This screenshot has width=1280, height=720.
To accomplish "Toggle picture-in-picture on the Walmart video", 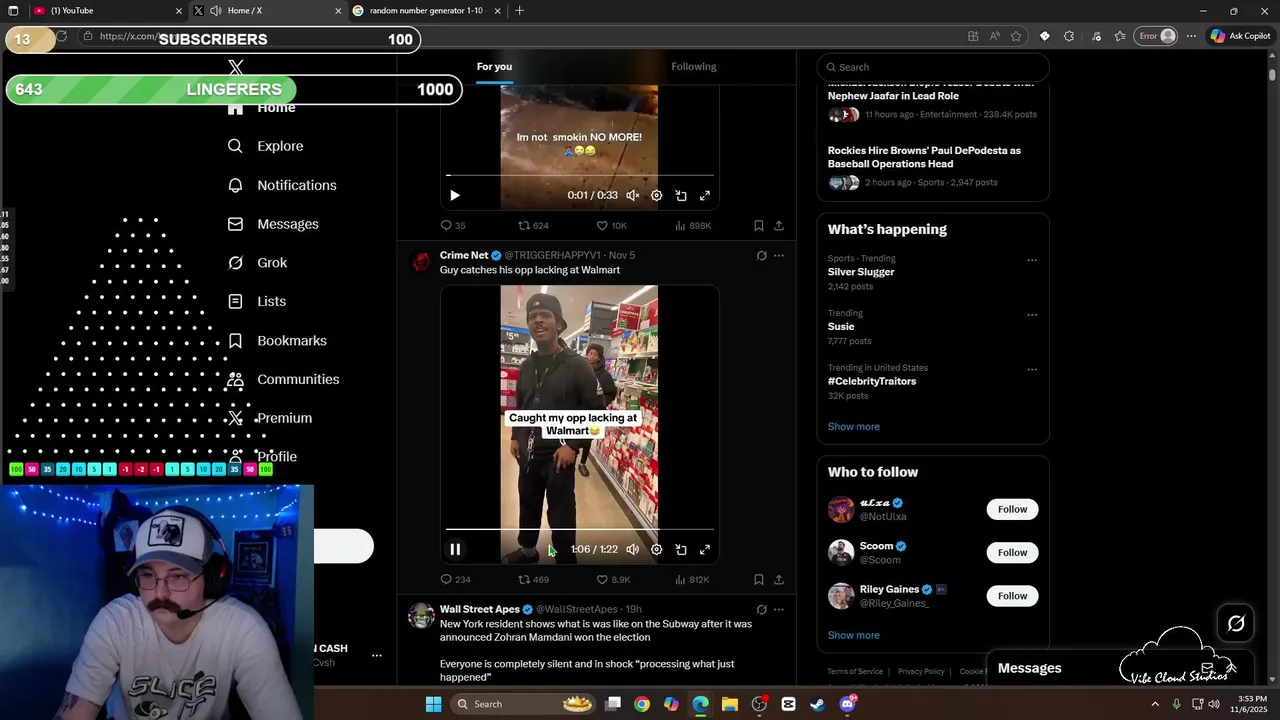I will pos(681,549).
